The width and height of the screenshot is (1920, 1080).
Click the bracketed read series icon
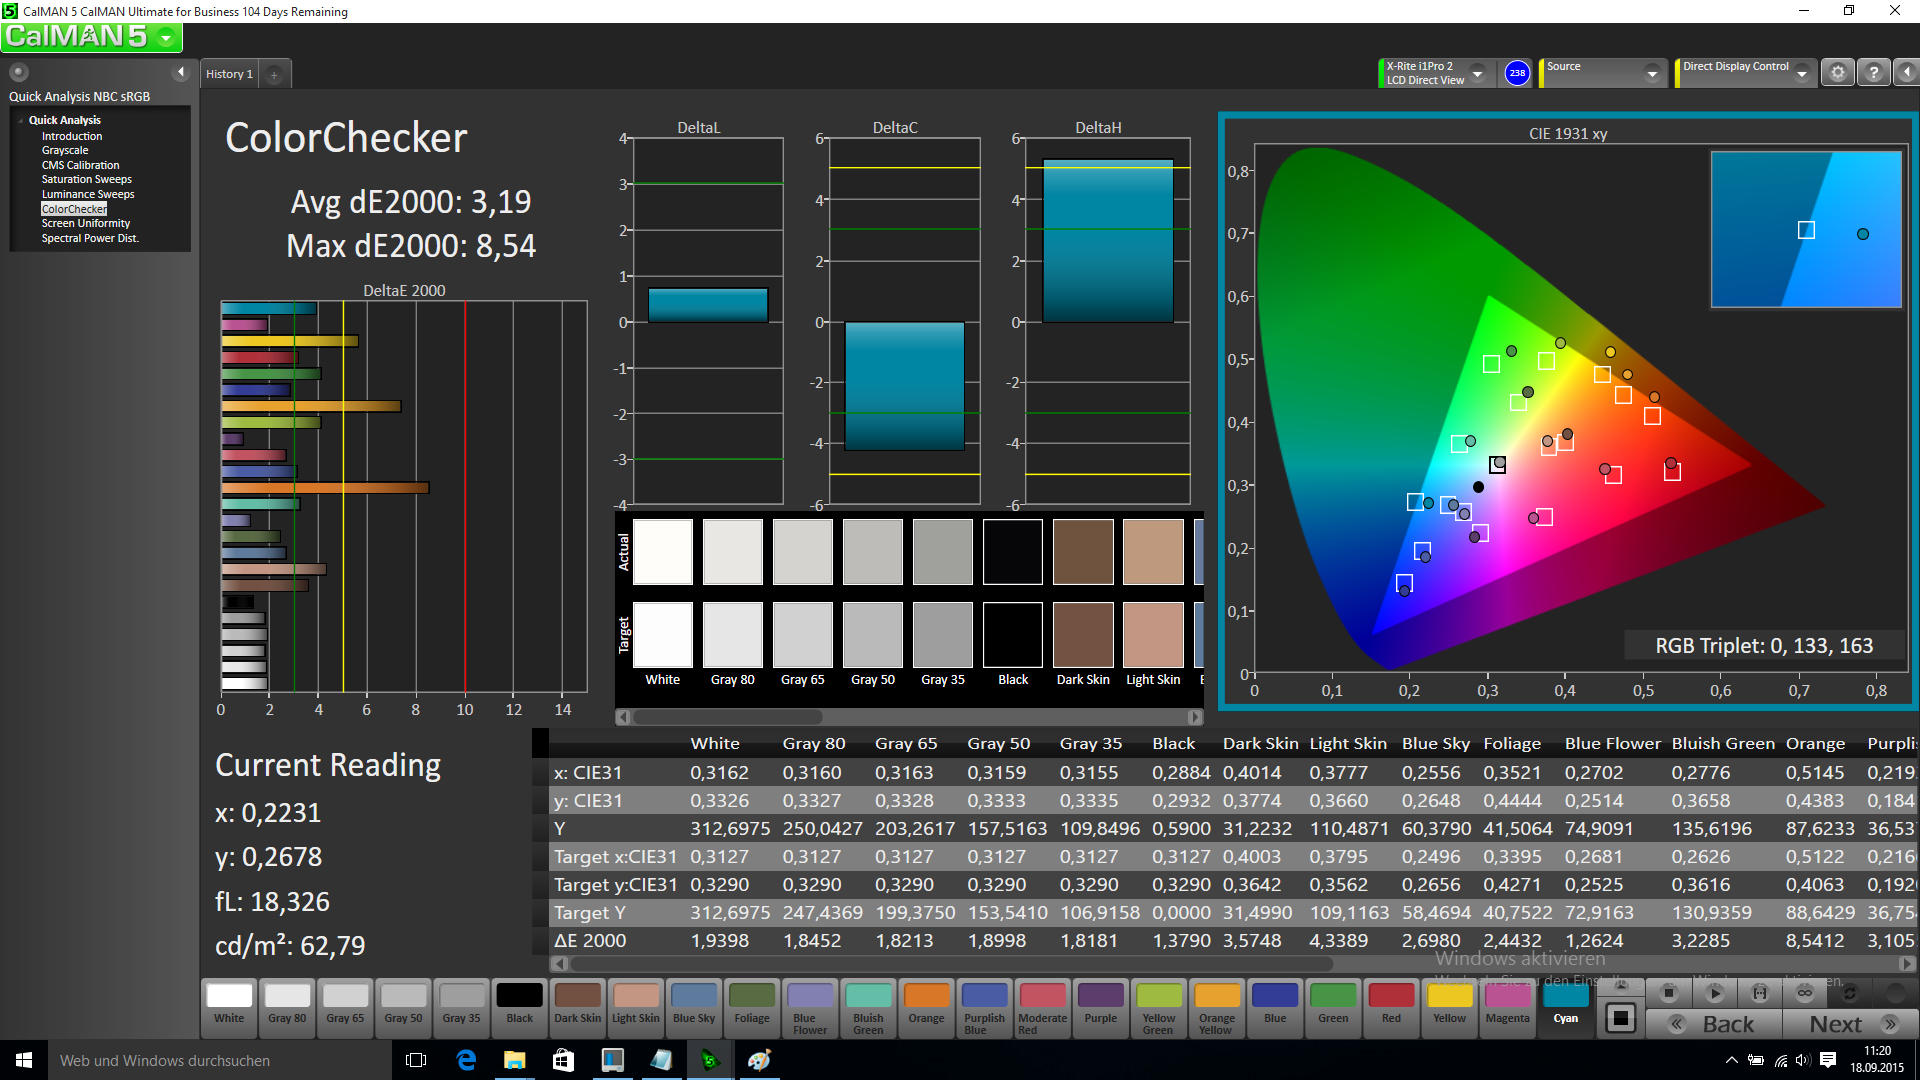click(1760, 993)
